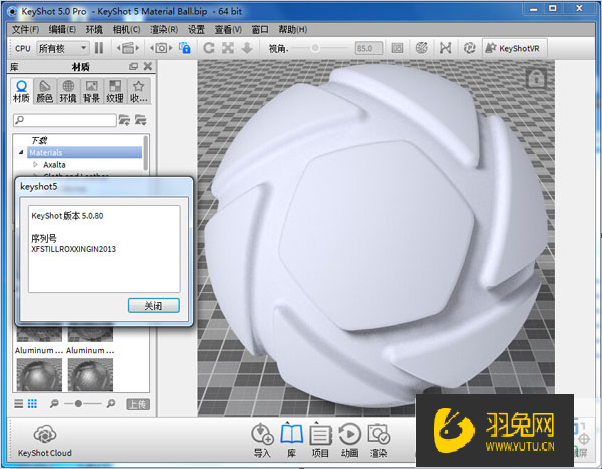602x469 pixels.
Task: Click the library search field
Action: pos(64,120)
